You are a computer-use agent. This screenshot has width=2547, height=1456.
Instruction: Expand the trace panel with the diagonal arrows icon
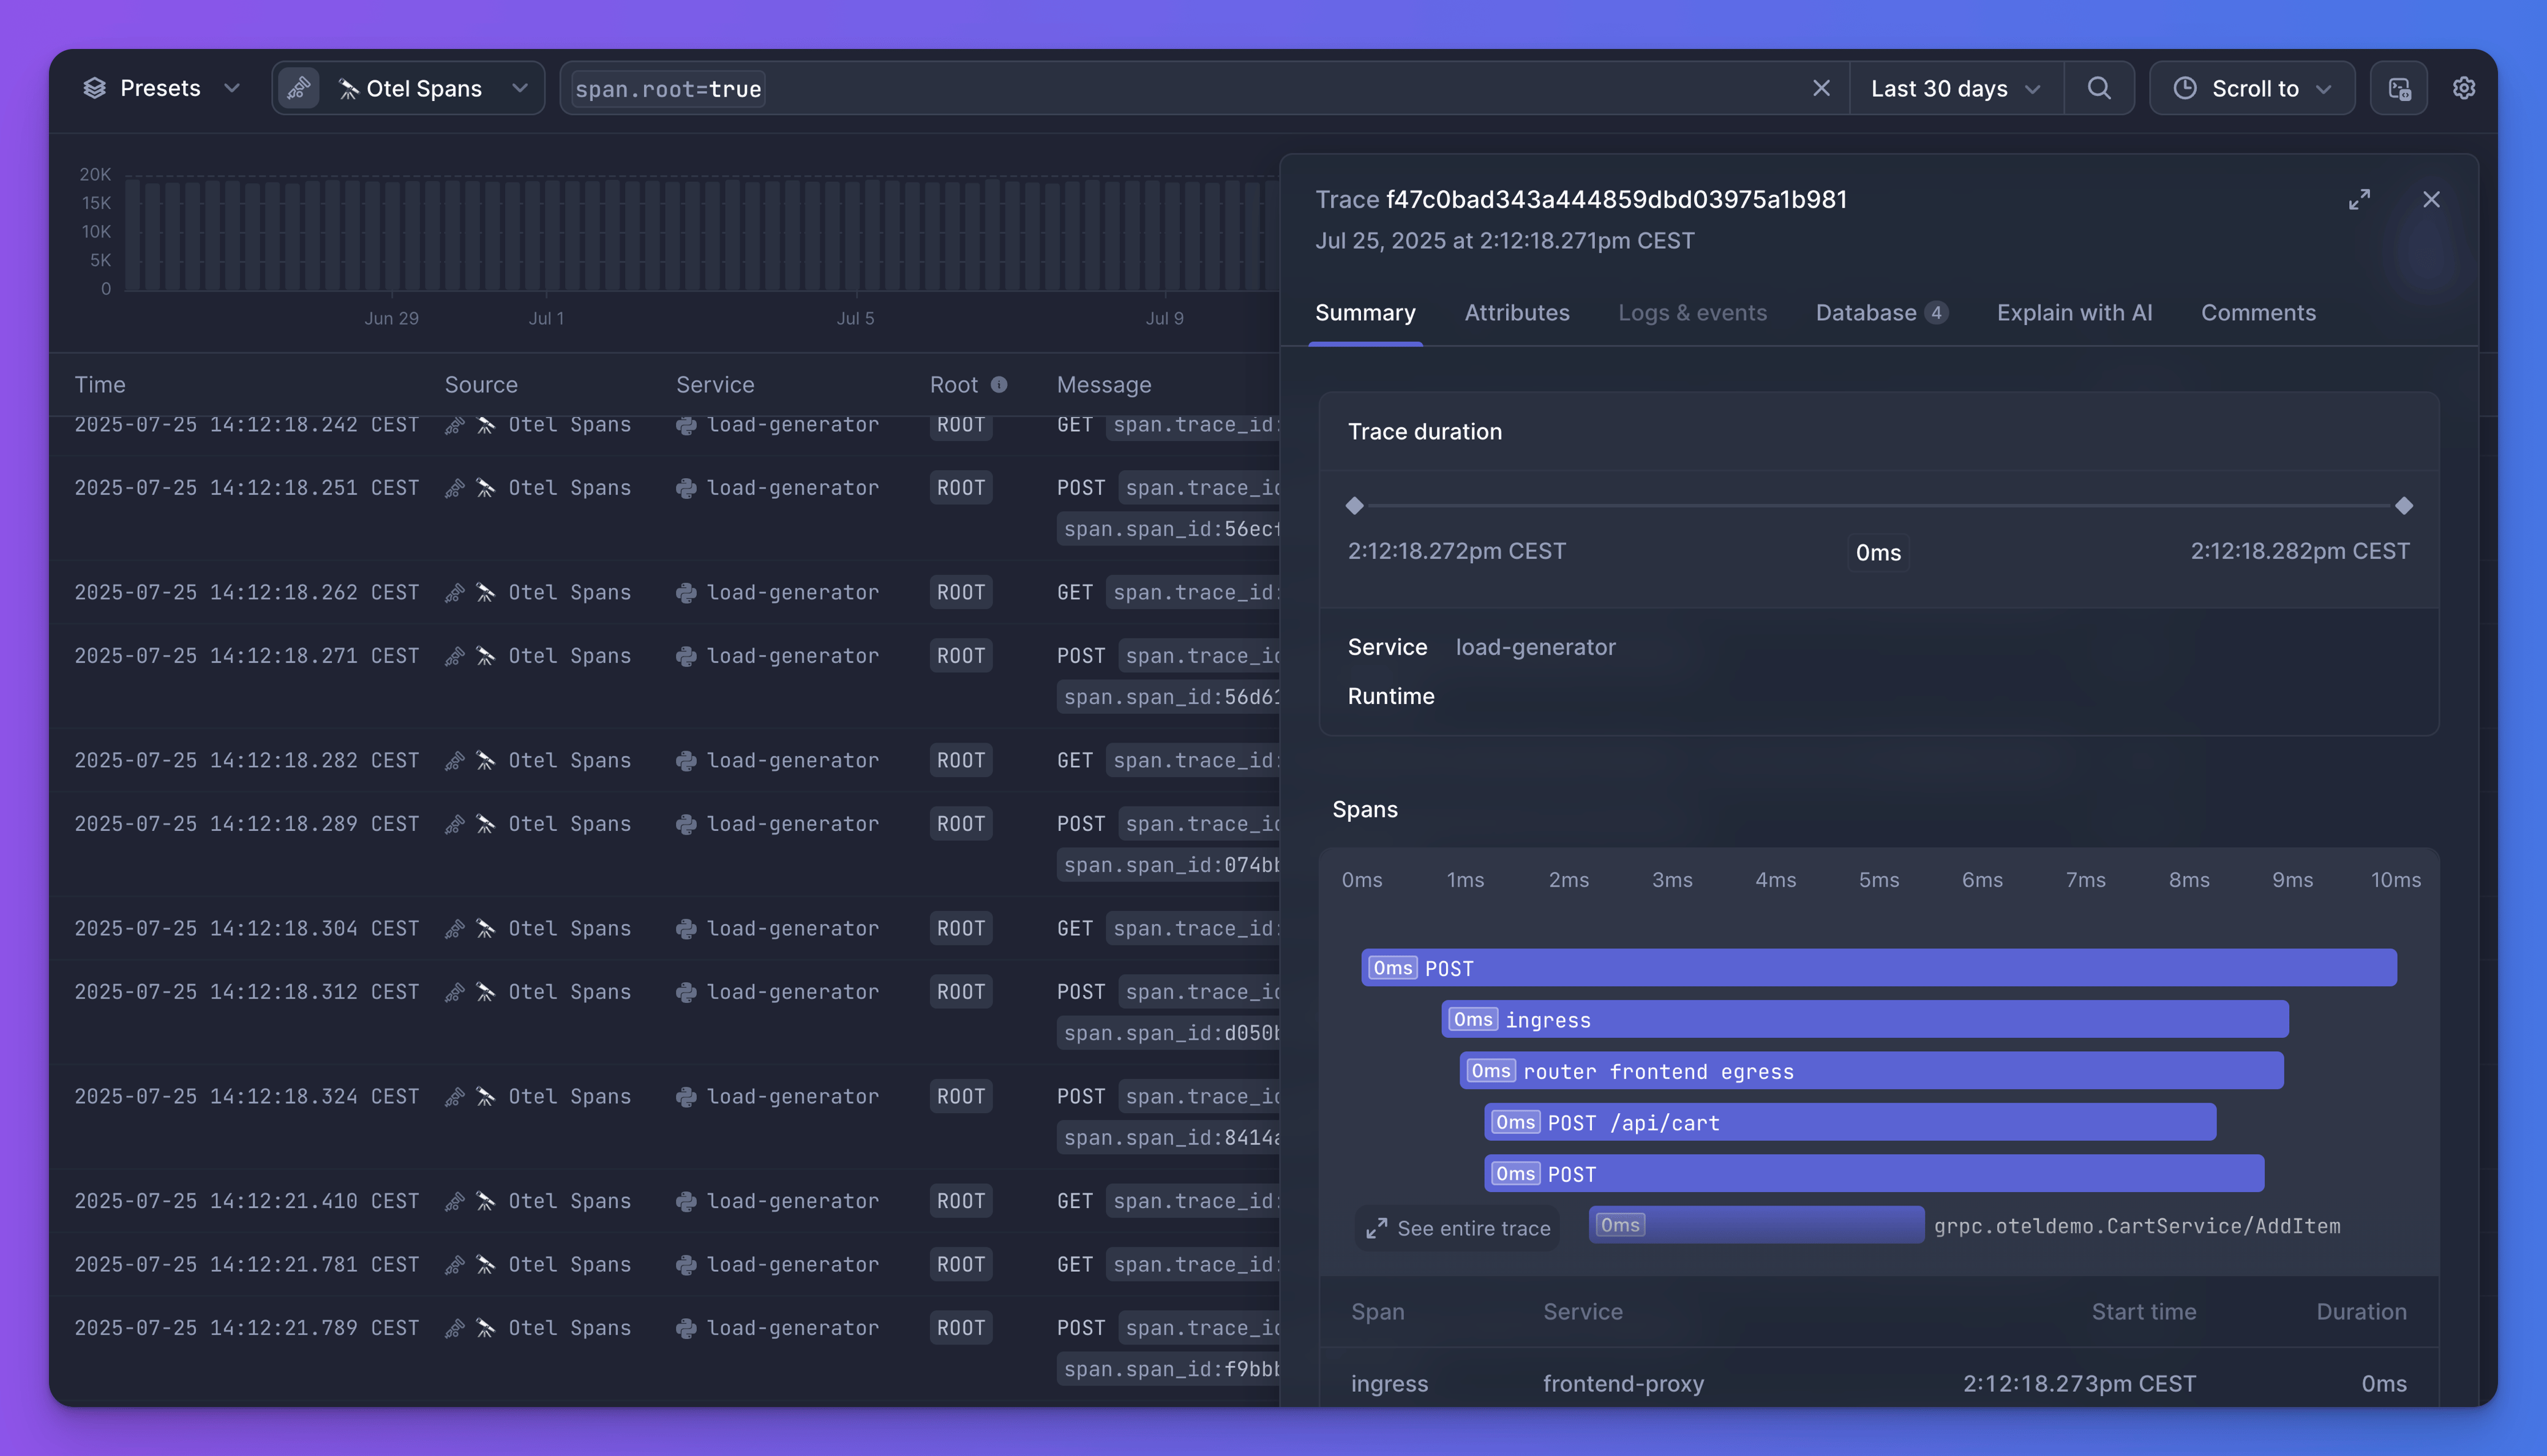2360,199
